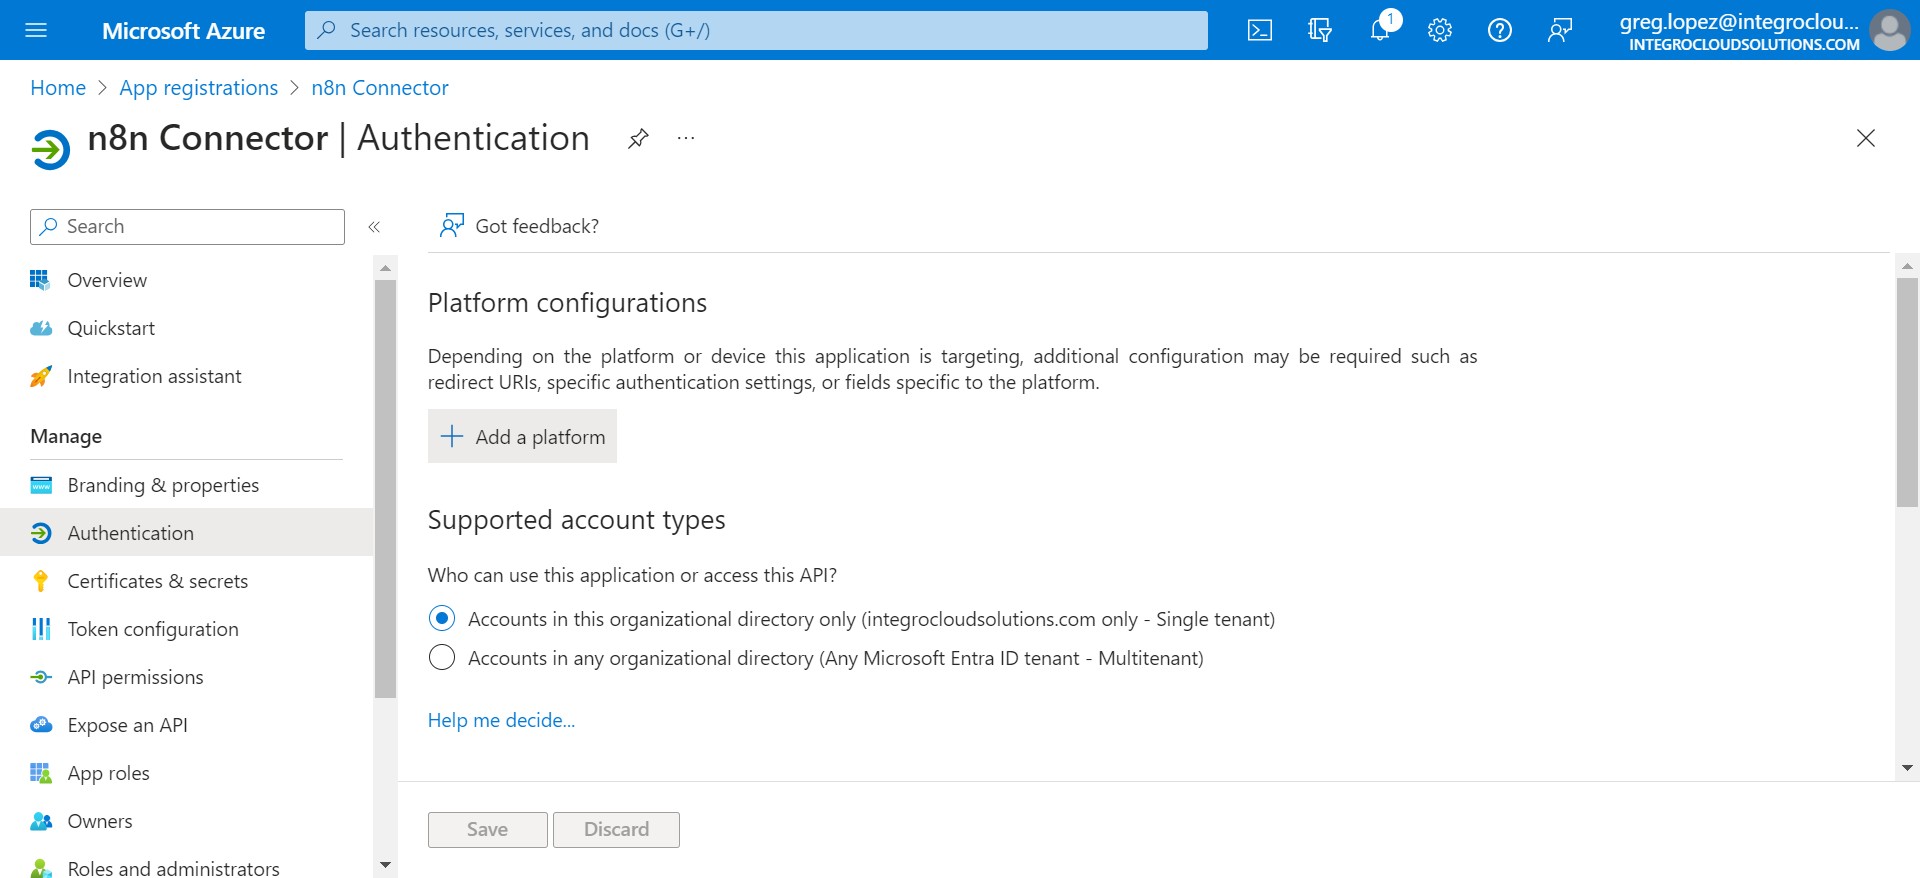This screenshot has width=1920, height=878.
Task: Click Microsoft Azure portal title
Action: (x=183, y=31)
